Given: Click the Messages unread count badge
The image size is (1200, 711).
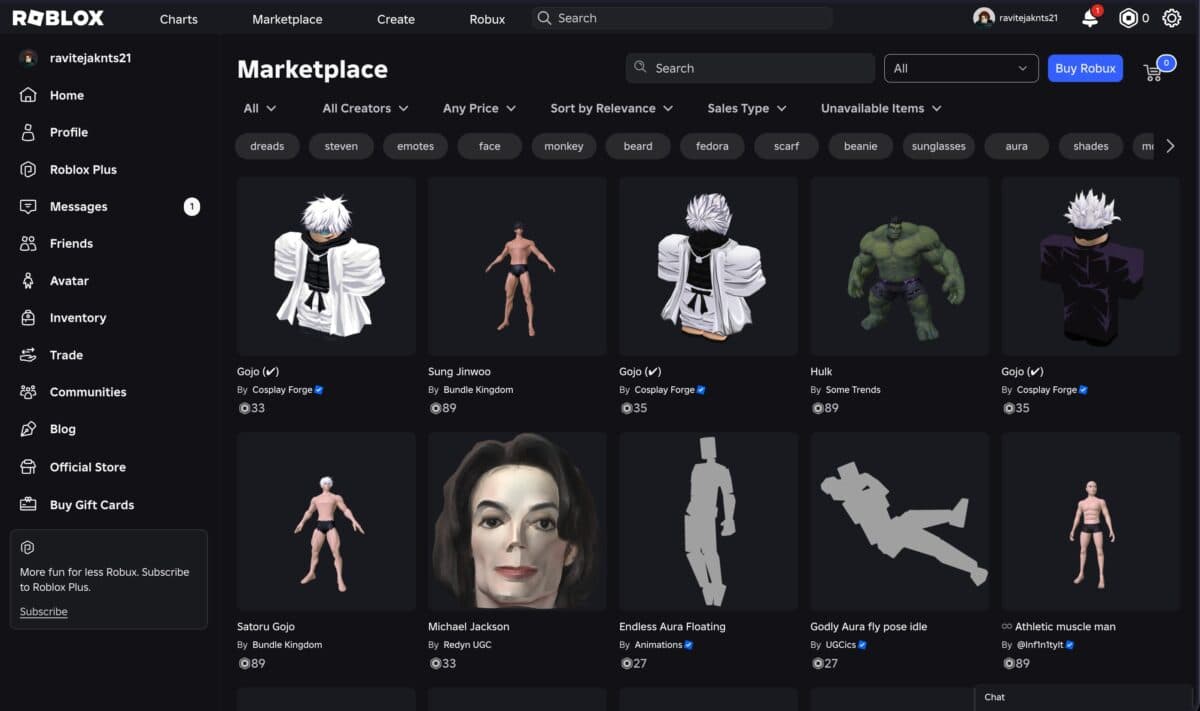Looking at the screenshot, I should click(x=192, y=207).
